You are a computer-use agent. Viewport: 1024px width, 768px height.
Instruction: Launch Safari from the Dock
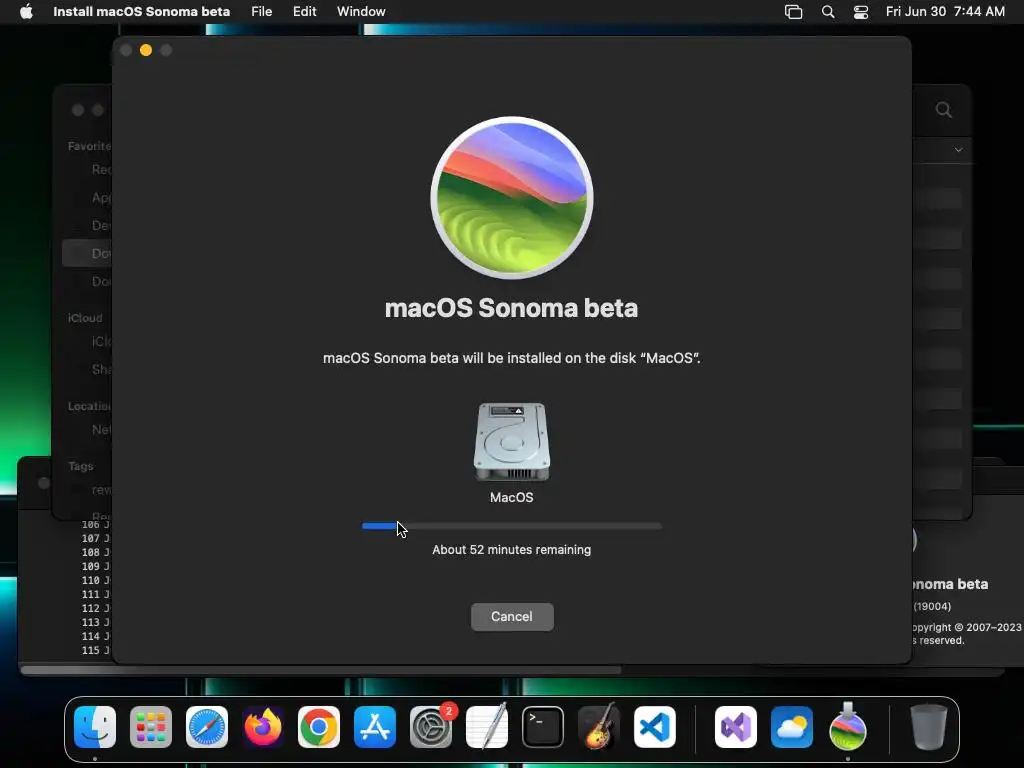click(207, 727)
